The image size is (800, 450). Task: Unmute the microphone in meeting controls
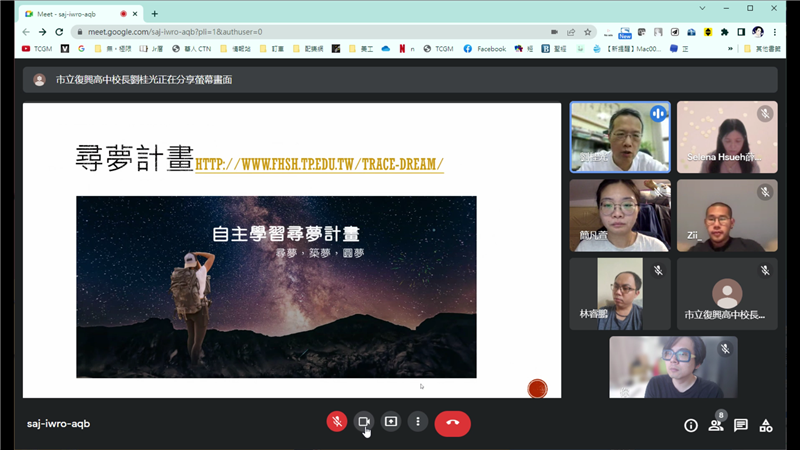[337, 422]
